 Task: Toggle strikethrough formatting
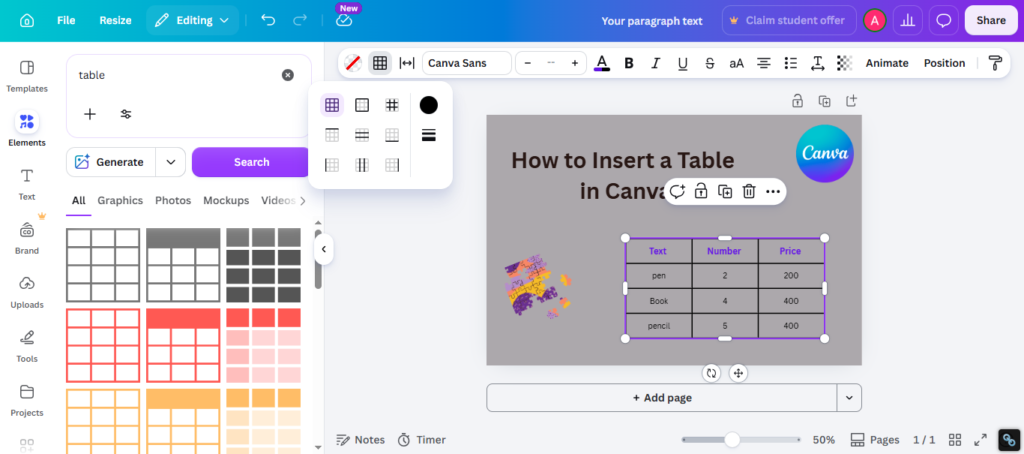710,63
